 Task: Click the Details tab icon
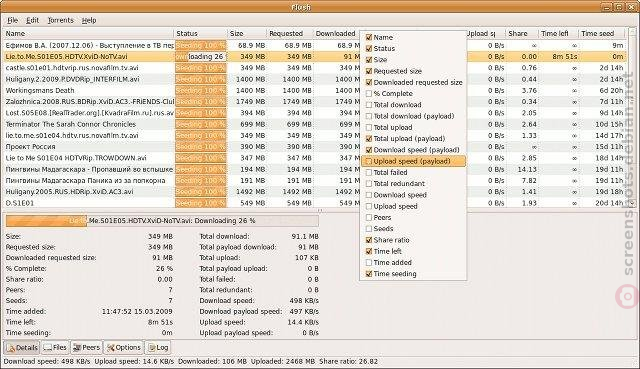11,348
